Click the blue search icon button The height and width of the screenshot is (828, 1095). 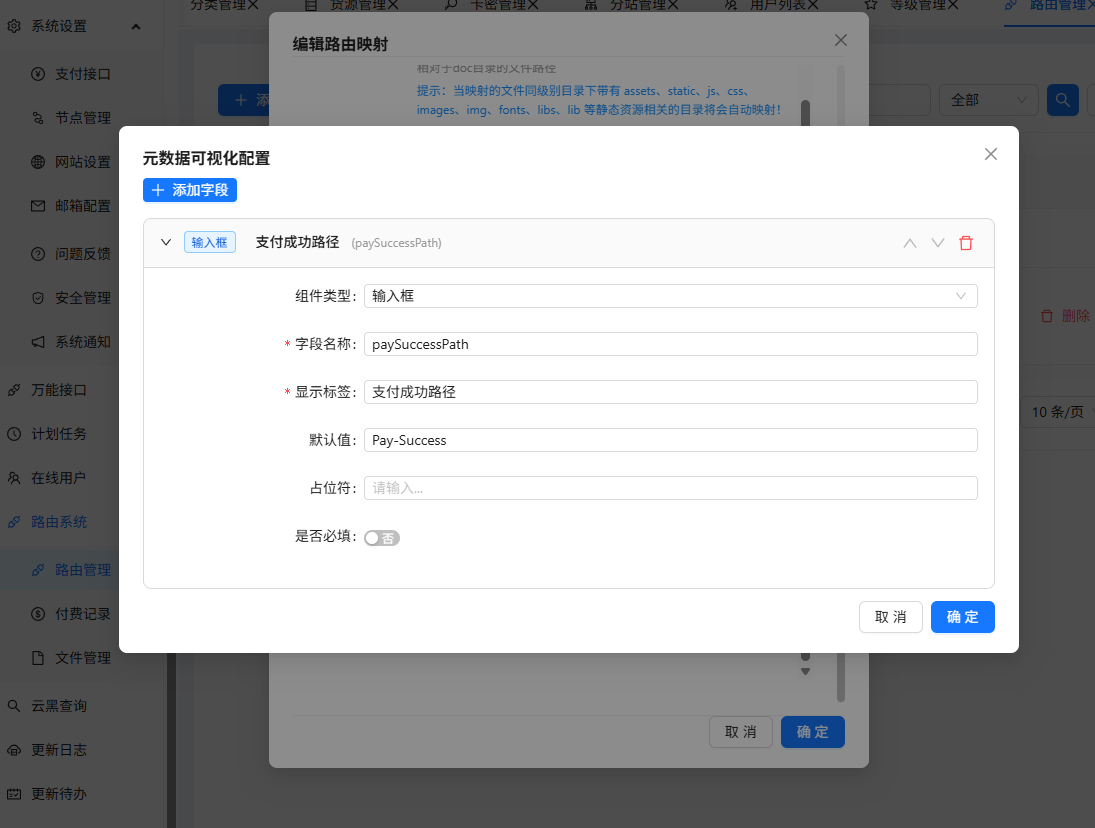tap(1062, 100)
